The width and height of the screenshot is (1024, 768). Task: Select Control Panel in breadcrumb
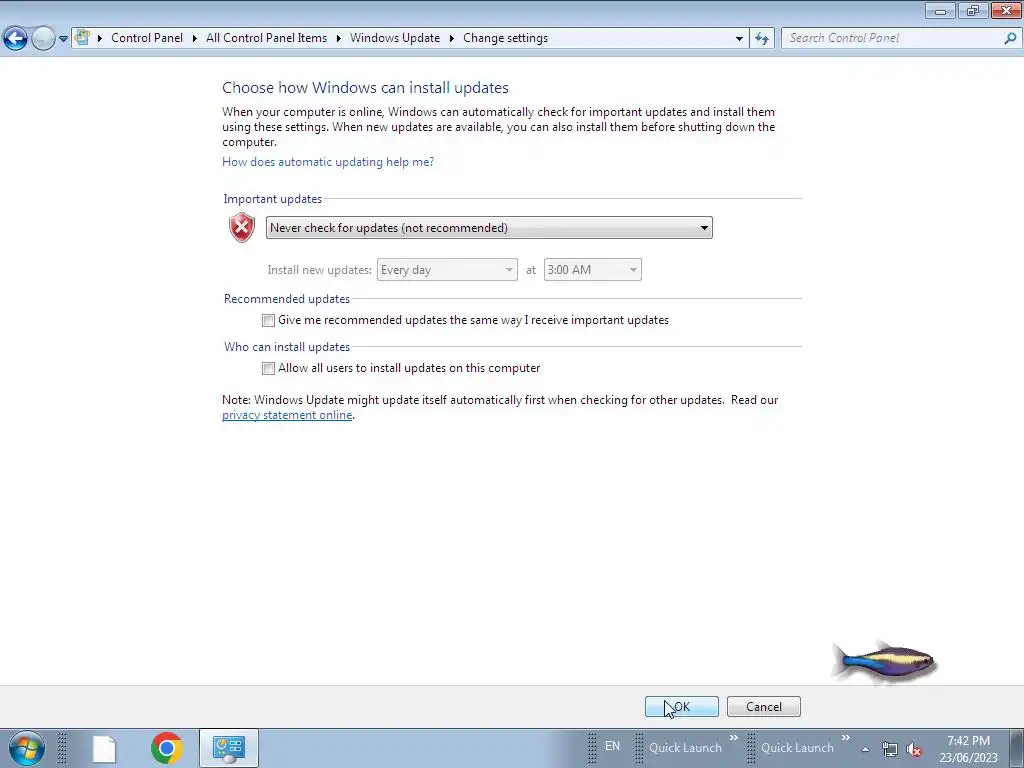(x=147, y=38)
